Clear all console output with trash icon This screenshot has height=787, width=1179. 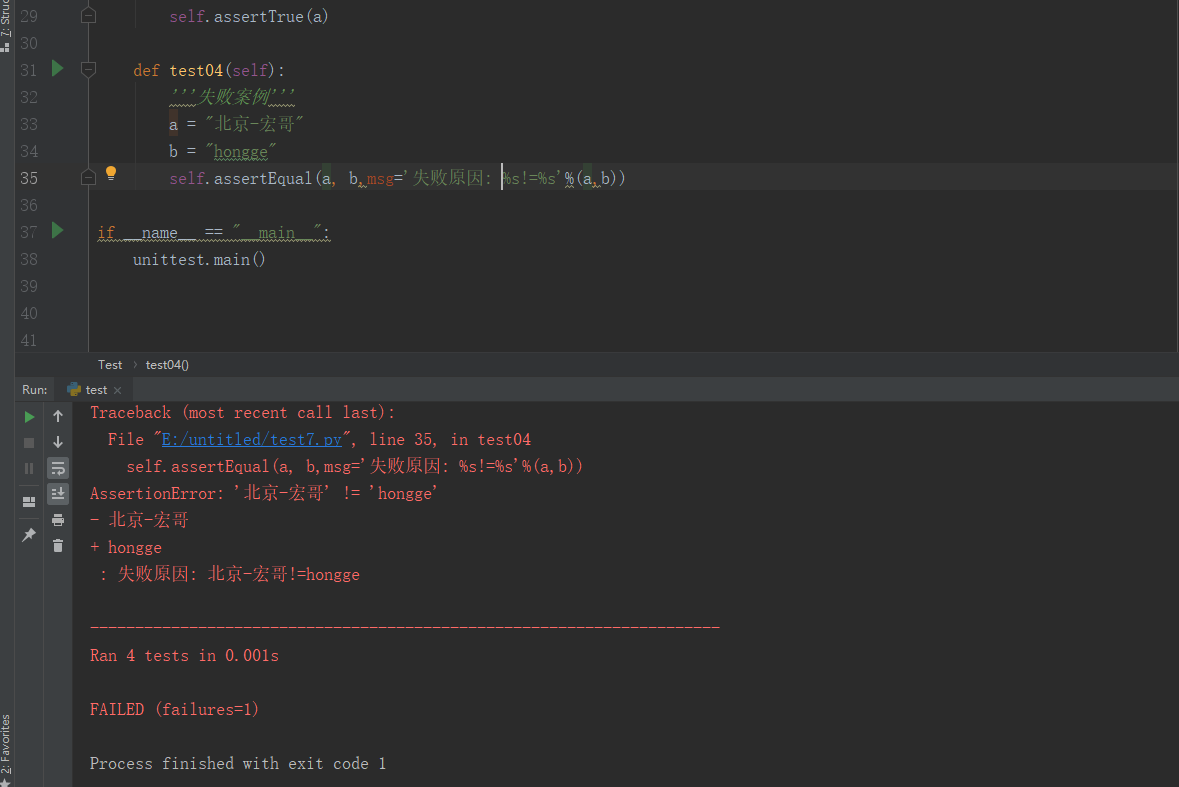click(58, 546)
